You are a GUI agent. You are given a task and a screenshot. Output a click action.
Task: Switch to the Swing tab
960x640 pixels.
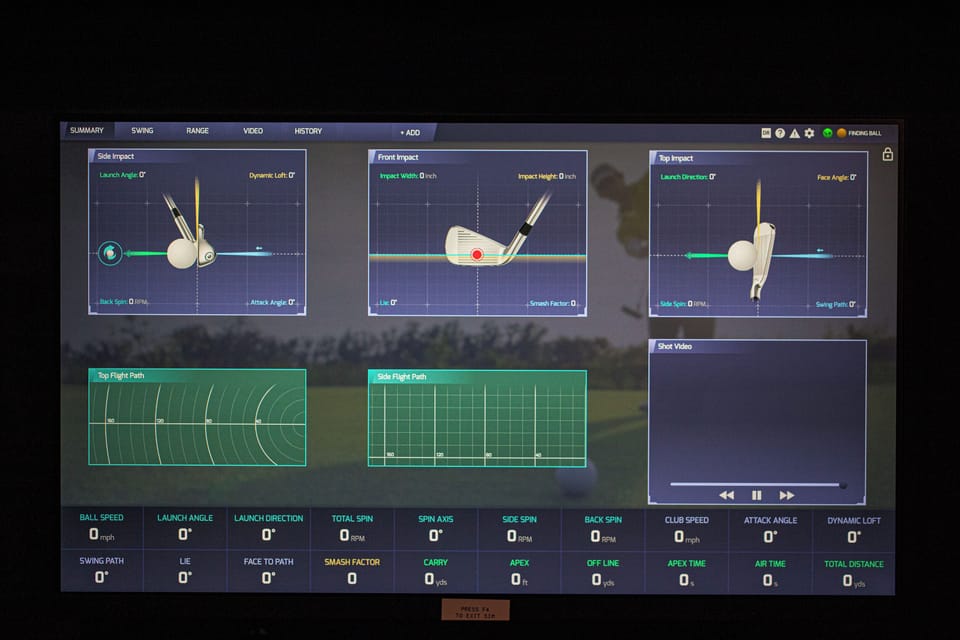coord(142,130)
